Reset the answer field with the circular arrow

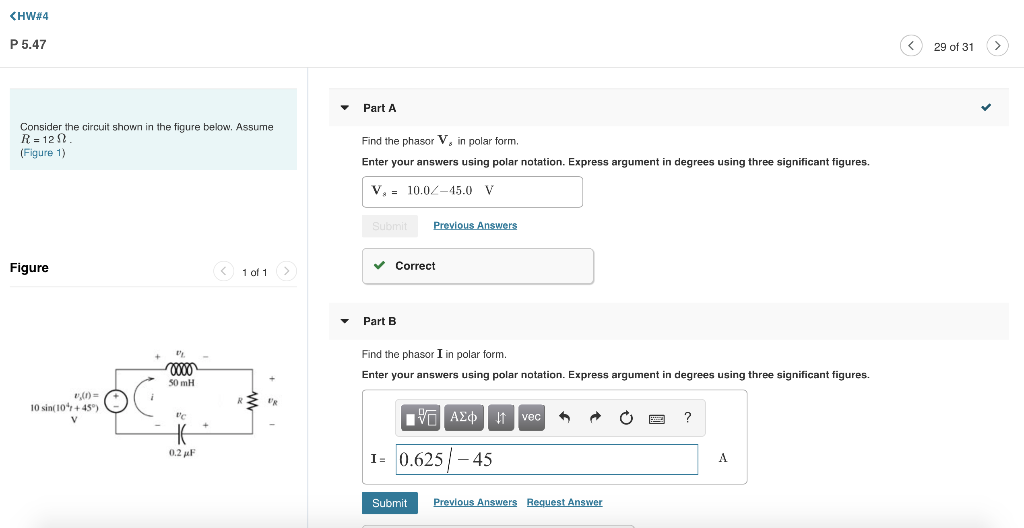(x=626, y=418)
